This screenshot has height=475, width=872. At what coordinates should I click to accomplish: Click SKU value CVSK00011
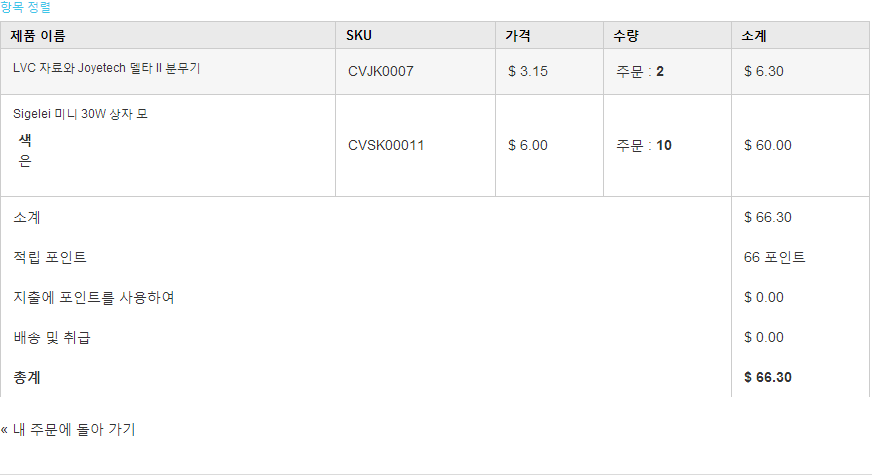coord(386,145)
